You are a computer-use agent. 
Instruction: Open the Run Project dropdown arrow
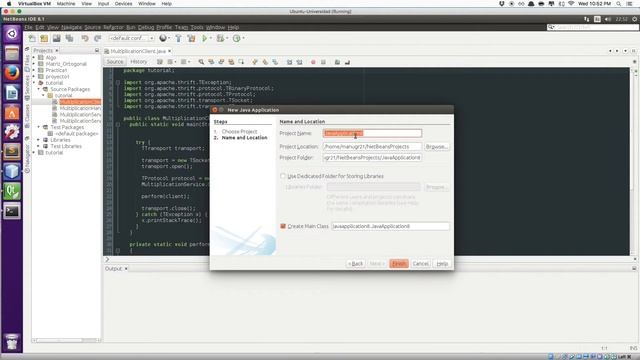211,38
